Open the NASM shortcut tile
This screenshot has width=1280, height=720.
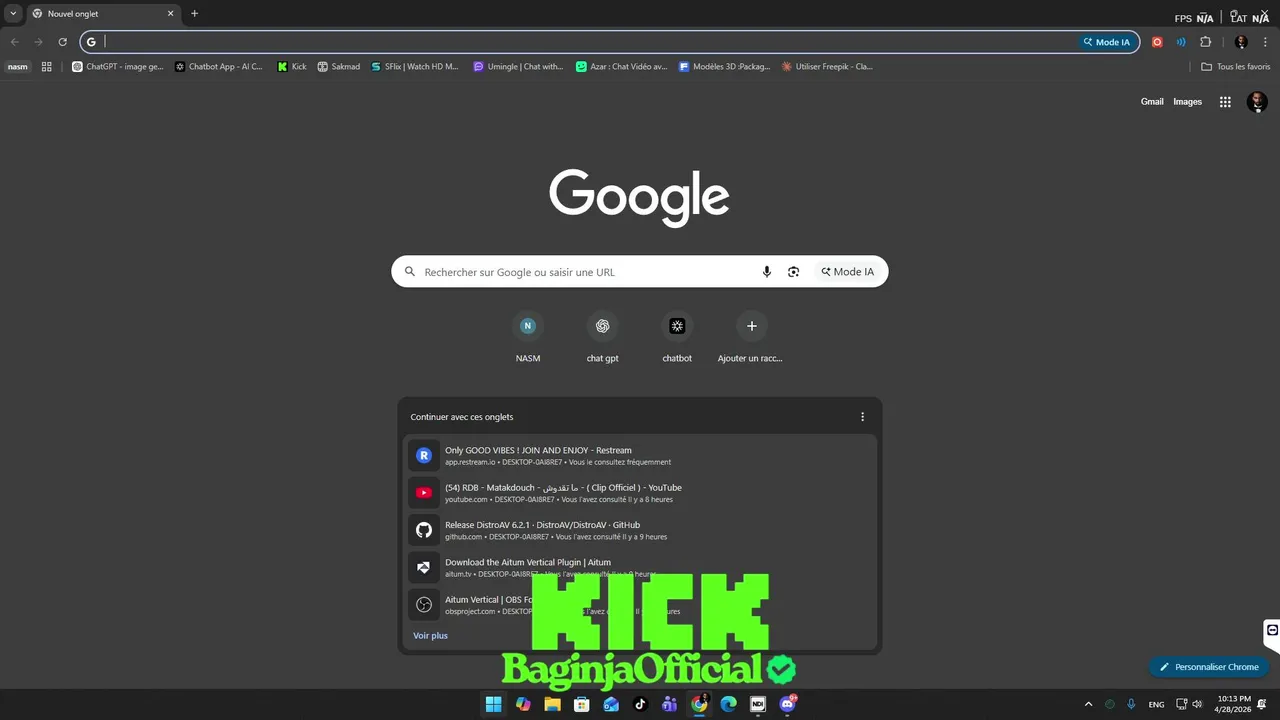(x=528, y=337)
